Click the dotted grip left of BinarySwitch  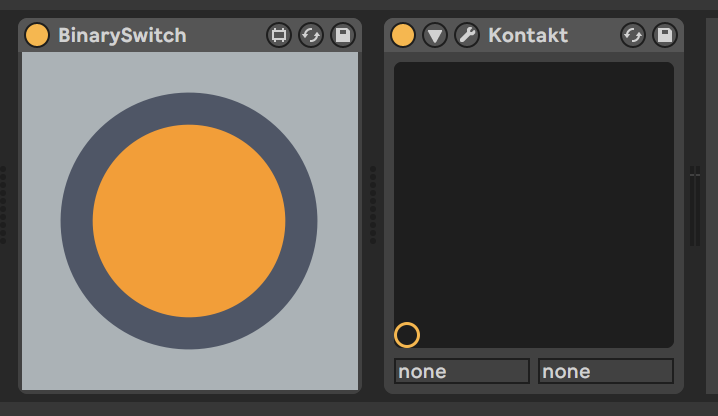(x=3, y=205)
